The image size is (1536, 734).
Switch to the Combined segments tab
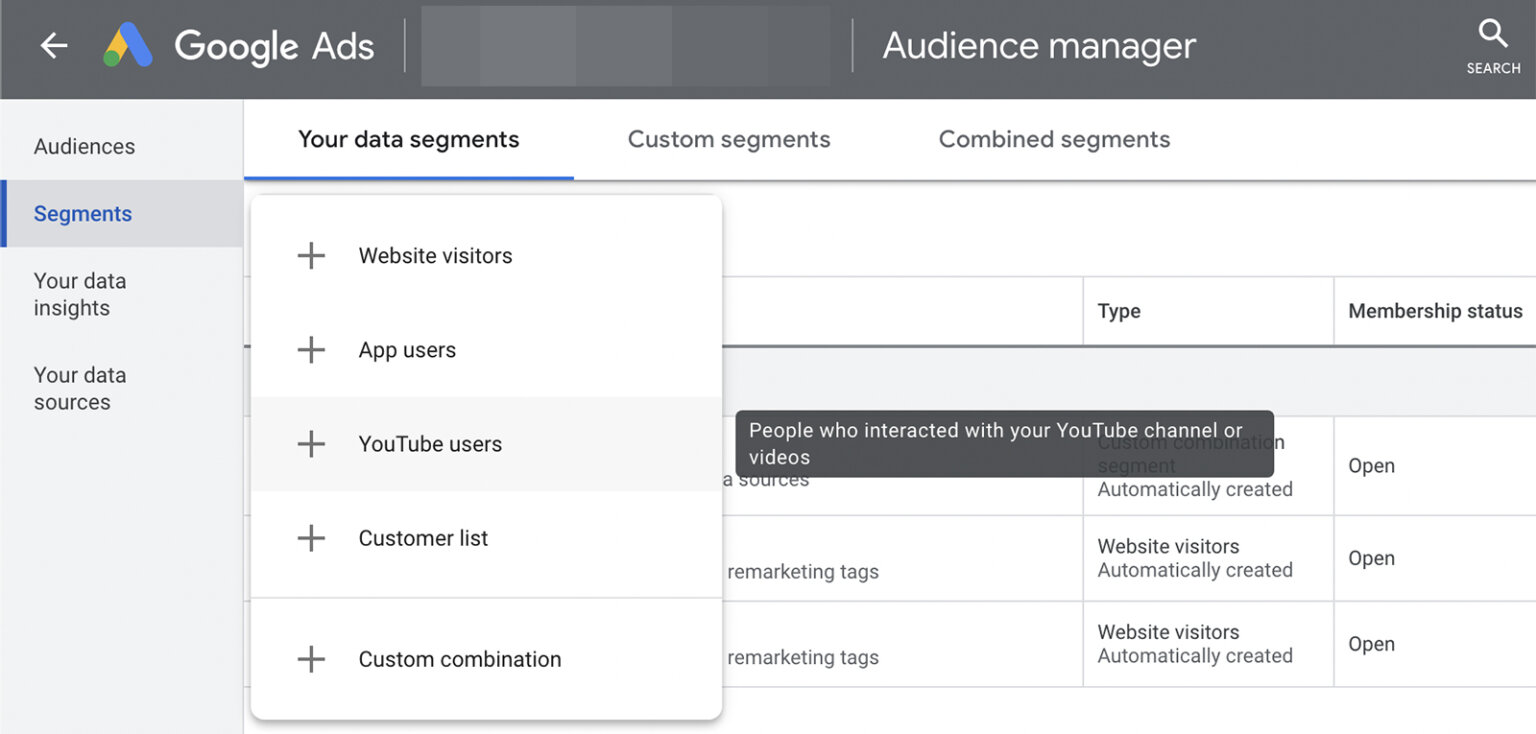coord(1054,139)
